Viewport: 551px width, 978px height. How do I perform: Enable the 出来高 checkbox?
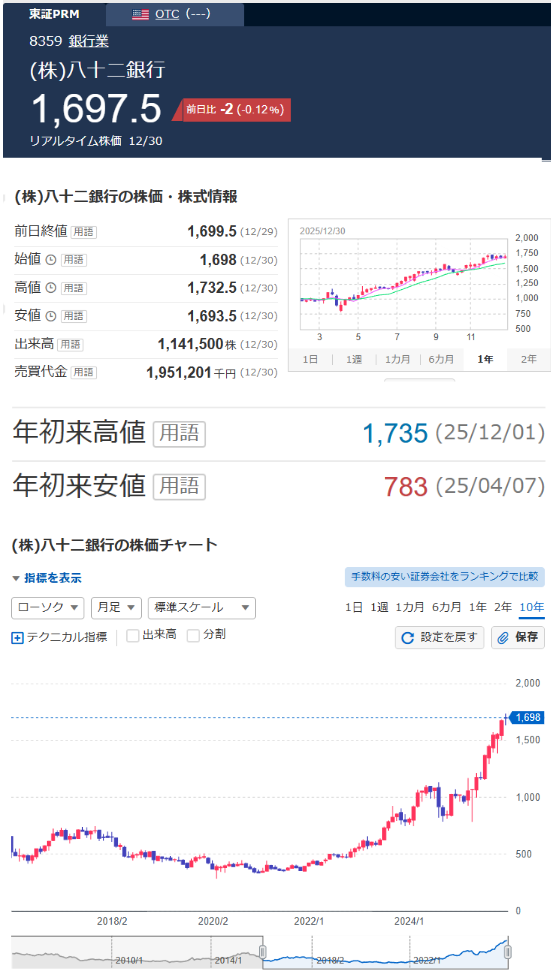point(132,636)
